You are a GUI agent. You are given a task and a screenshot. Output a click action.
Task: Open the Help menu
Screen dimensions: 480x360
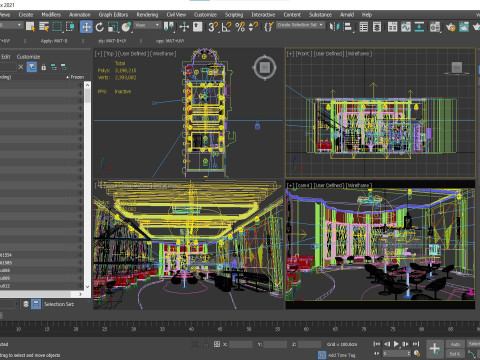point(367,15)
